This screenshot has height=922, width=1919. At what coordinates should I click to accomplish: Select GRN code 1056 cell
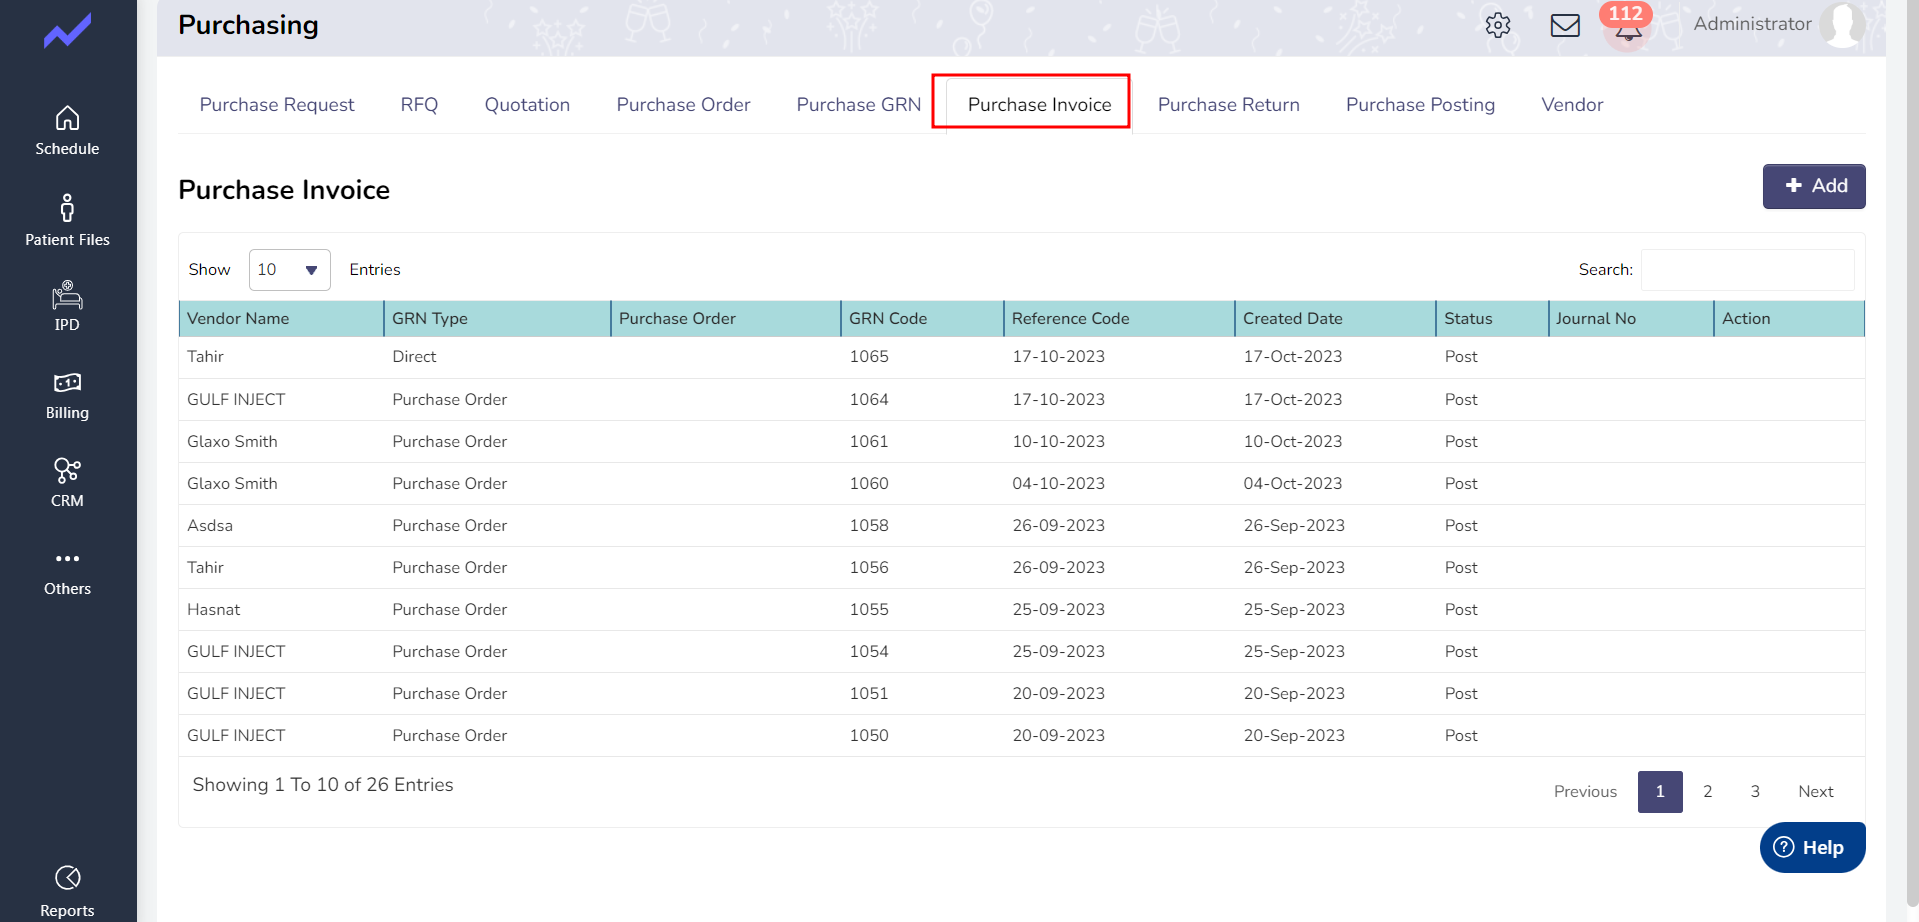click(x=869, y=568)
